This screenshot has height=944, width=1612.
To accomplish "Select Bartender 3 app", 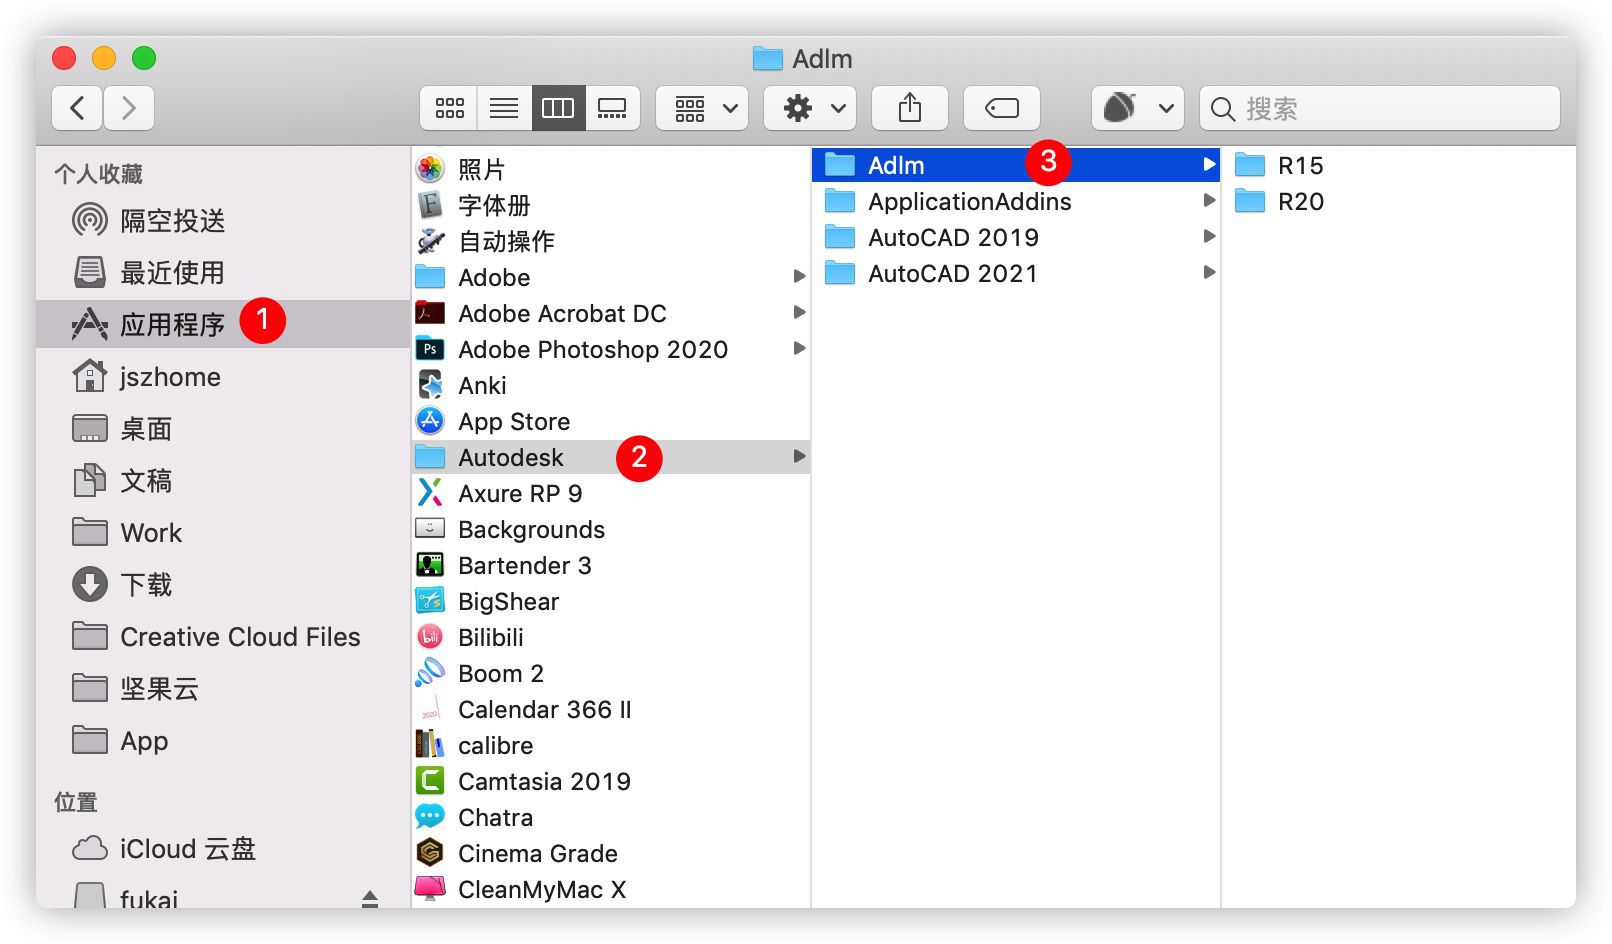I will coord(611,565).
